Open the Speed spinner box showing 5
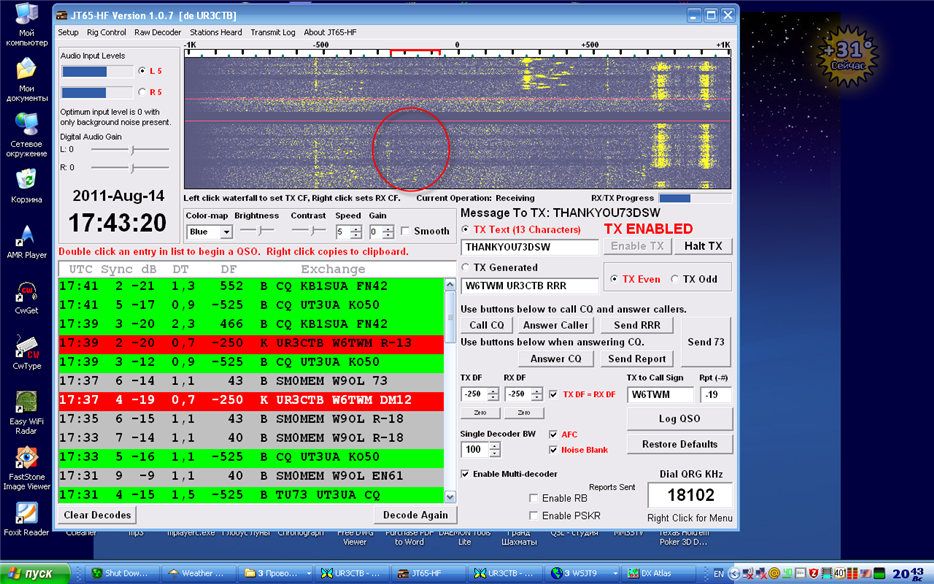Viewport: 934px width, 584px height. point(342,232)
